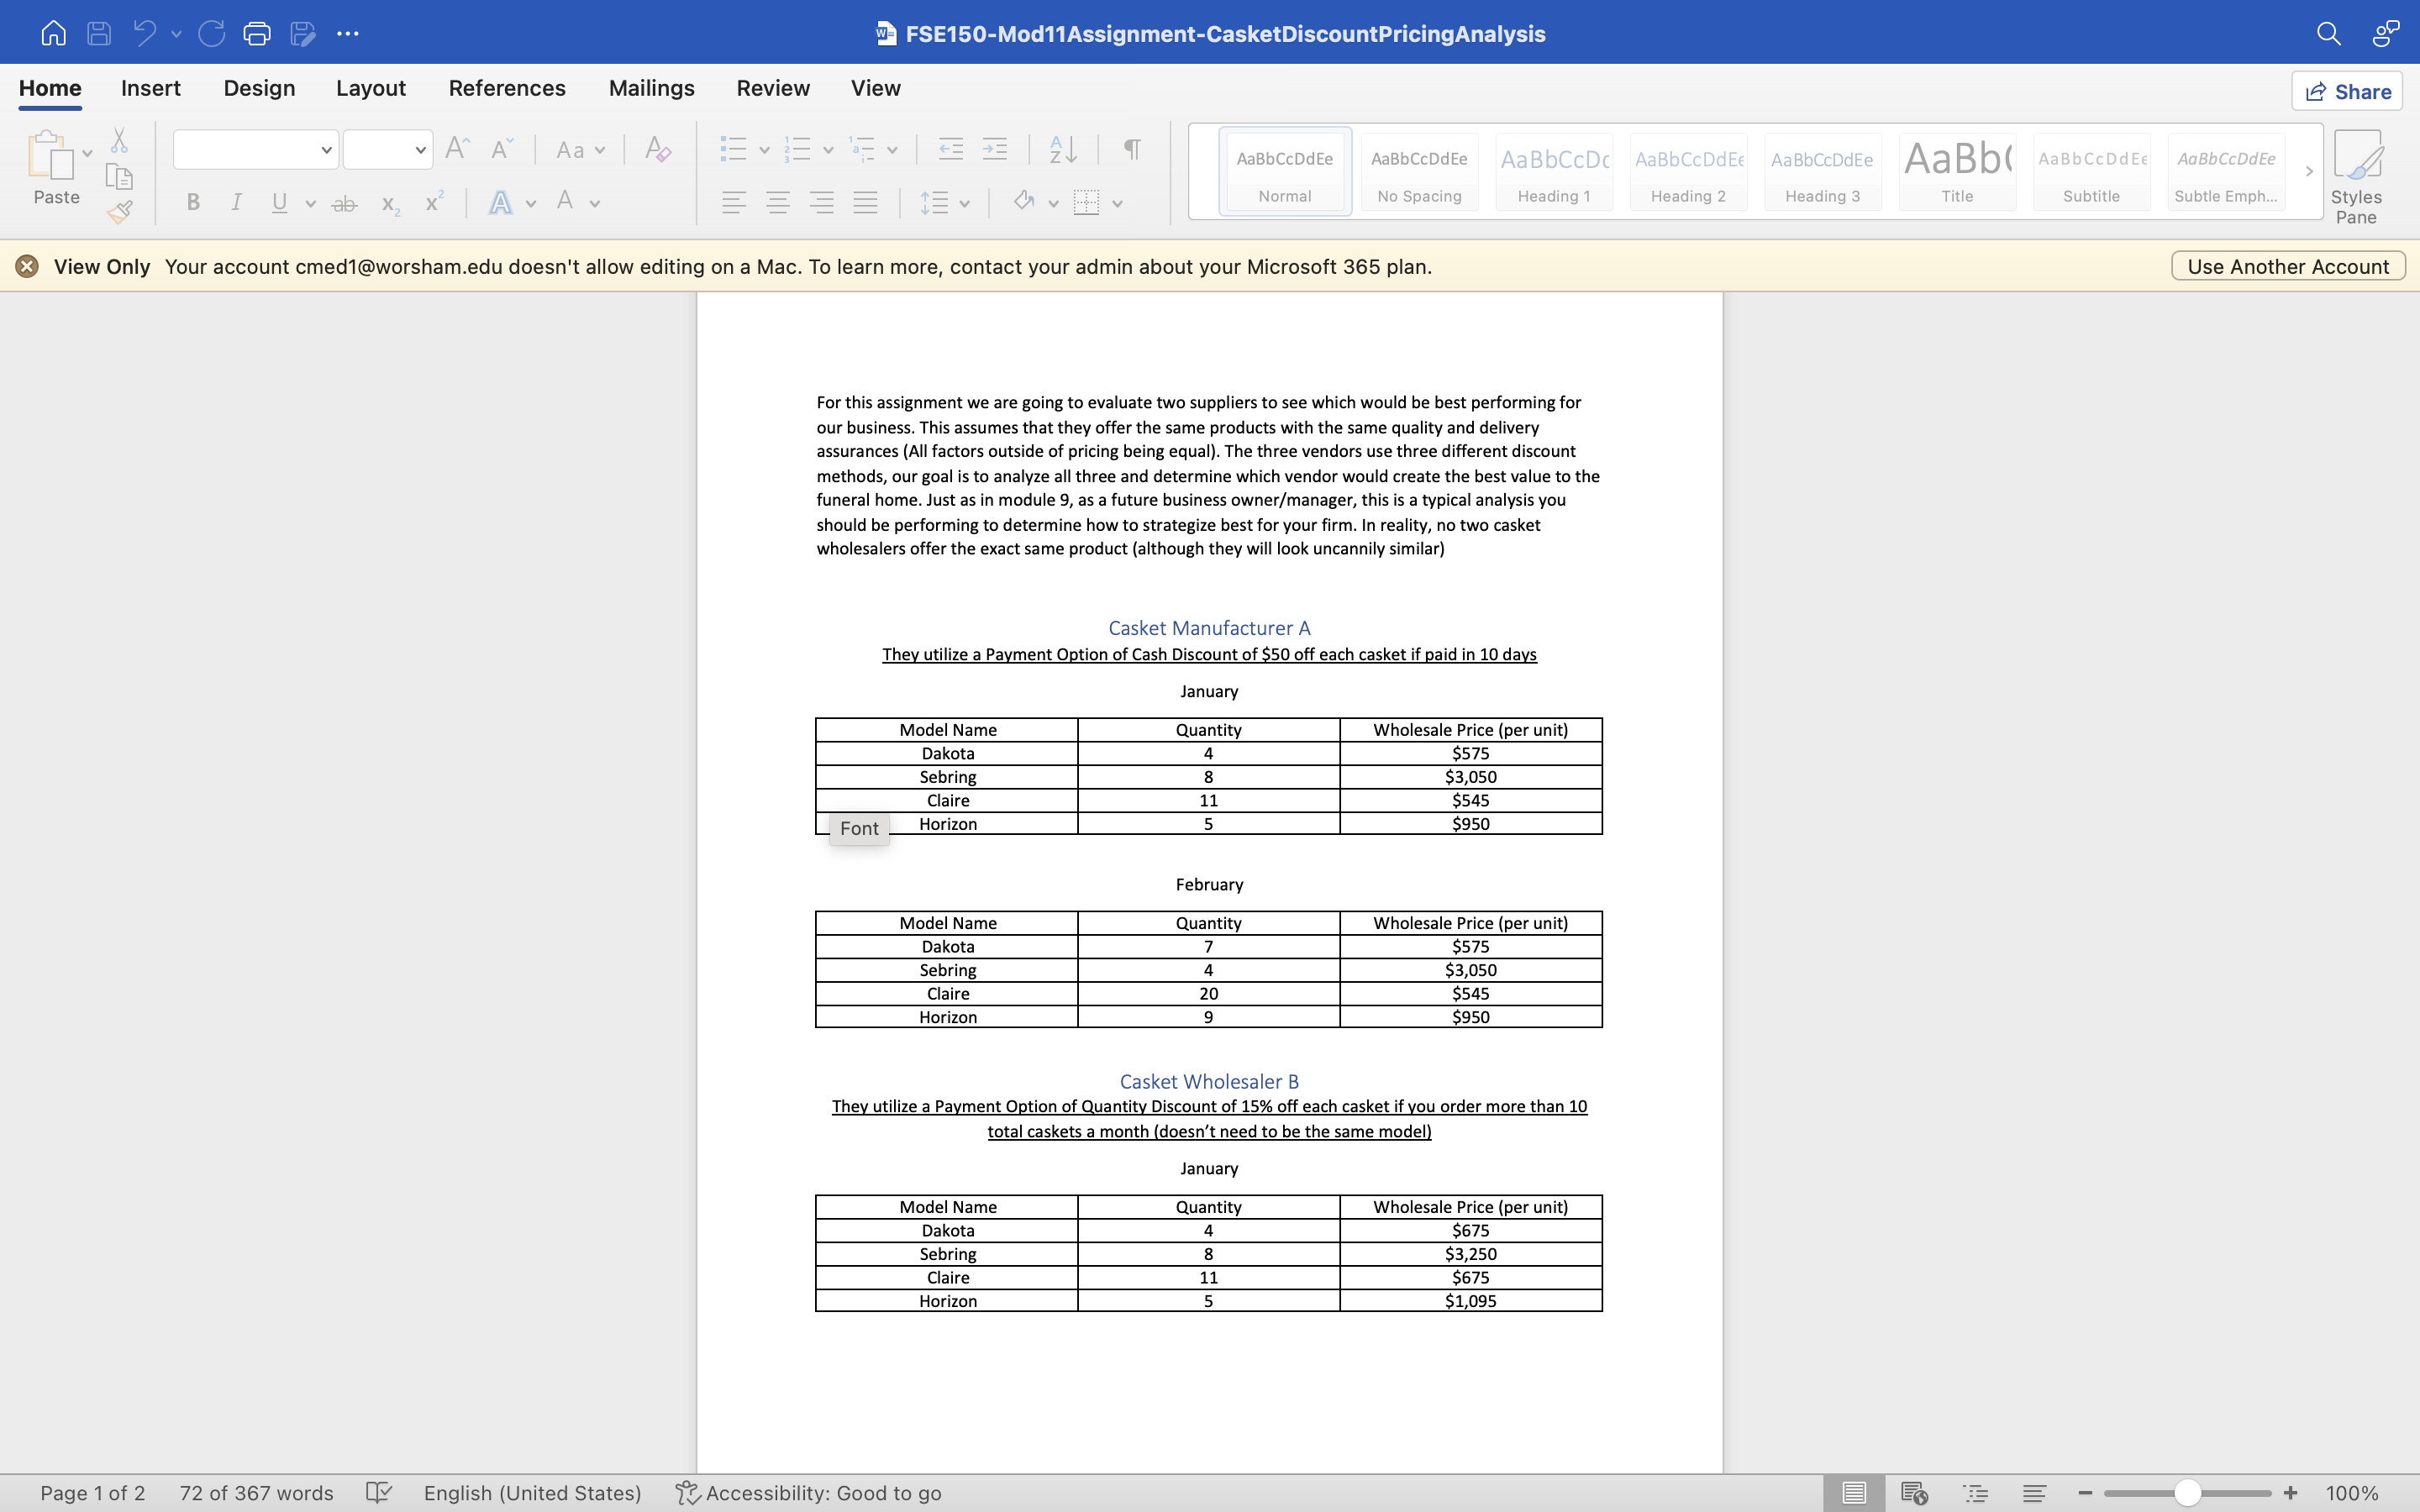Open the Mailings ribbon tab

tap(651, 87)
